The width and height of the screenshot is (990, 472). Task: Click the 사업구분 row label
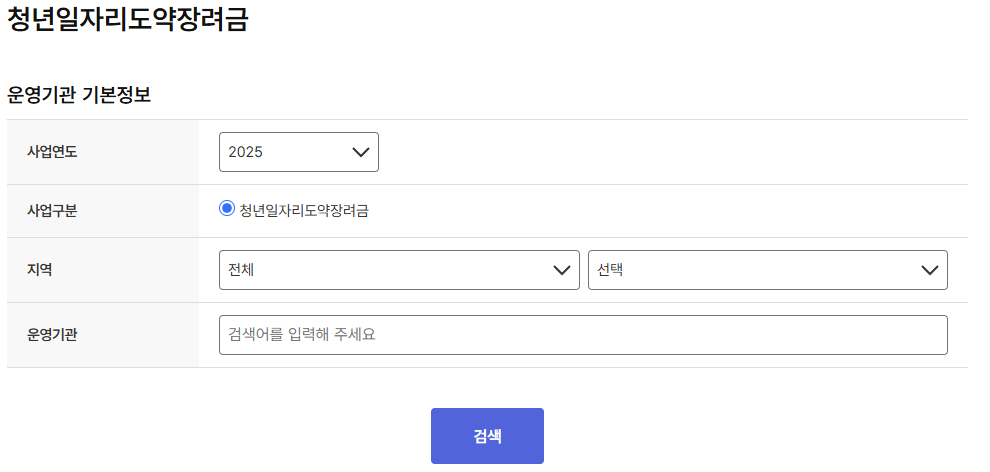point(52,211)
